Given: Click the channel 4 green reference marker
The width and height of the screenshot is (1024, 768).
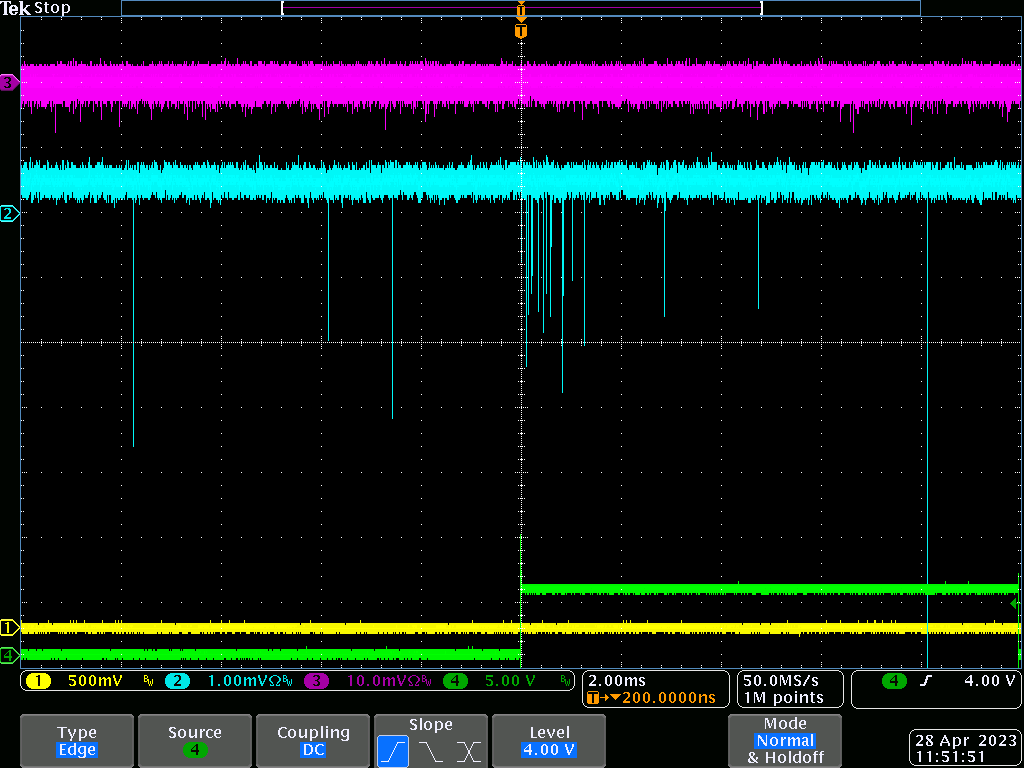Looking at the screenshot, I should [x=9, y=655].
